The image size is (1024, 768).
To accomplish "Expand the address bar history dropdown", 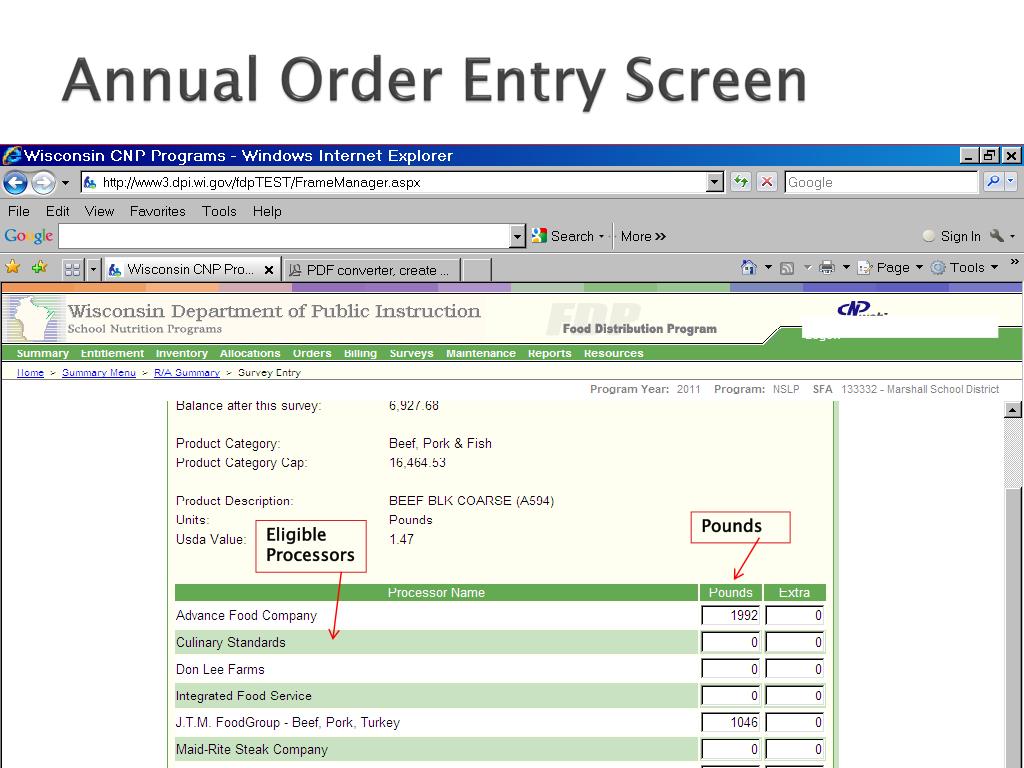I will pos(715,182).
